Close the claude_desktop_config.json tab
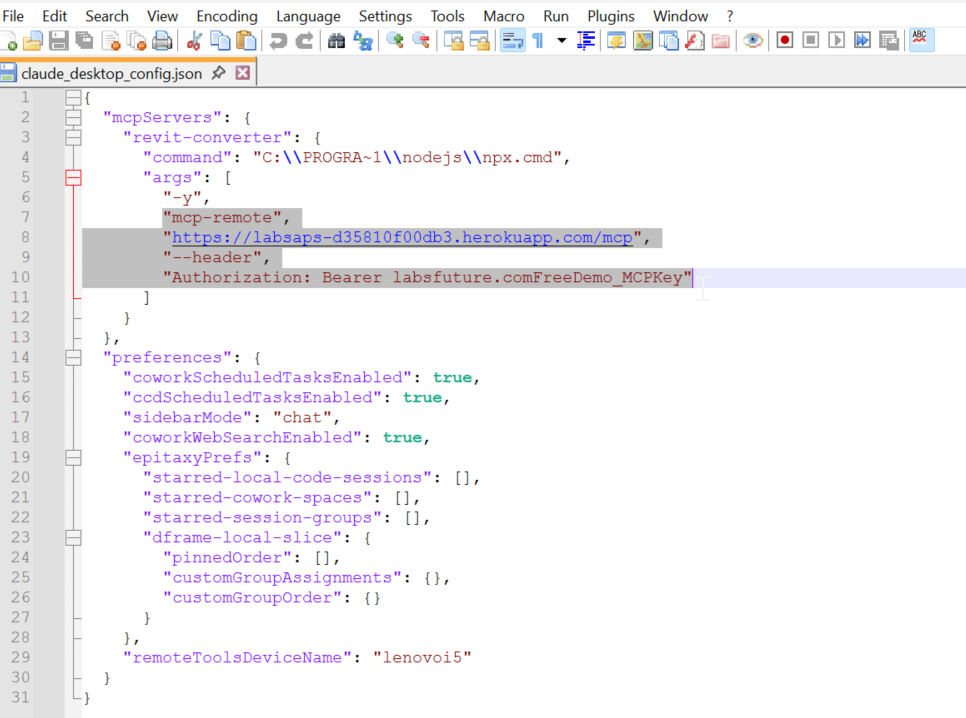 (243, 73)
